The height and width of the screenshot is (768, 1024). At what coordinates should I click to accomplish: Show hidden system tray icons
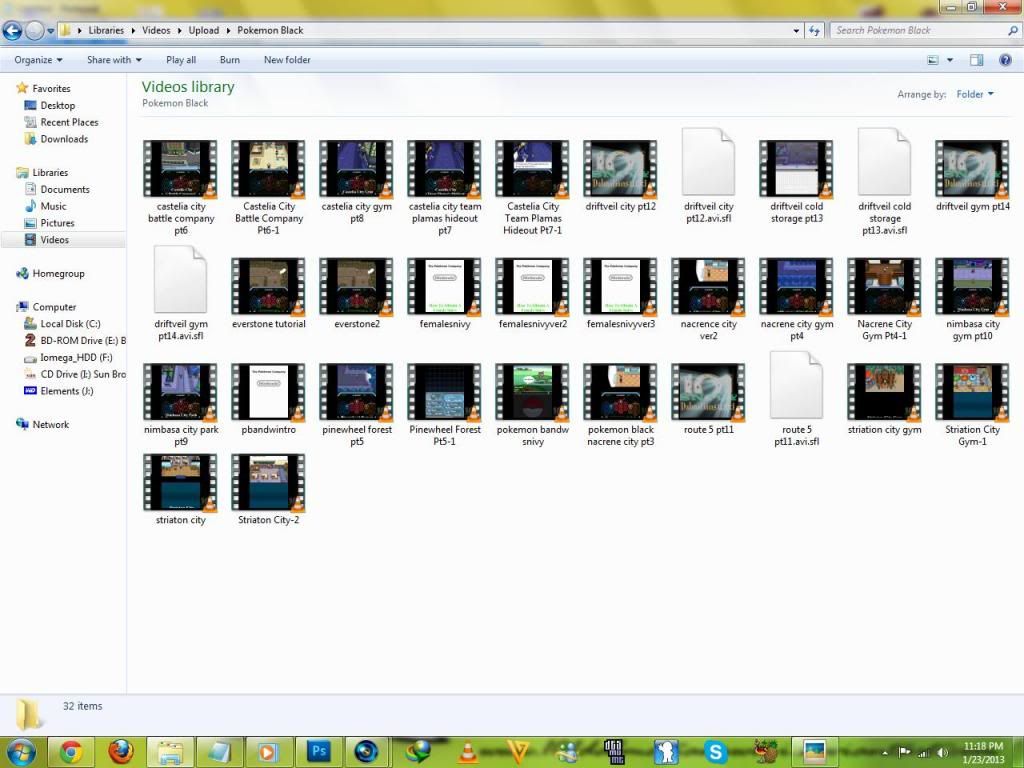tap(885, 752)
